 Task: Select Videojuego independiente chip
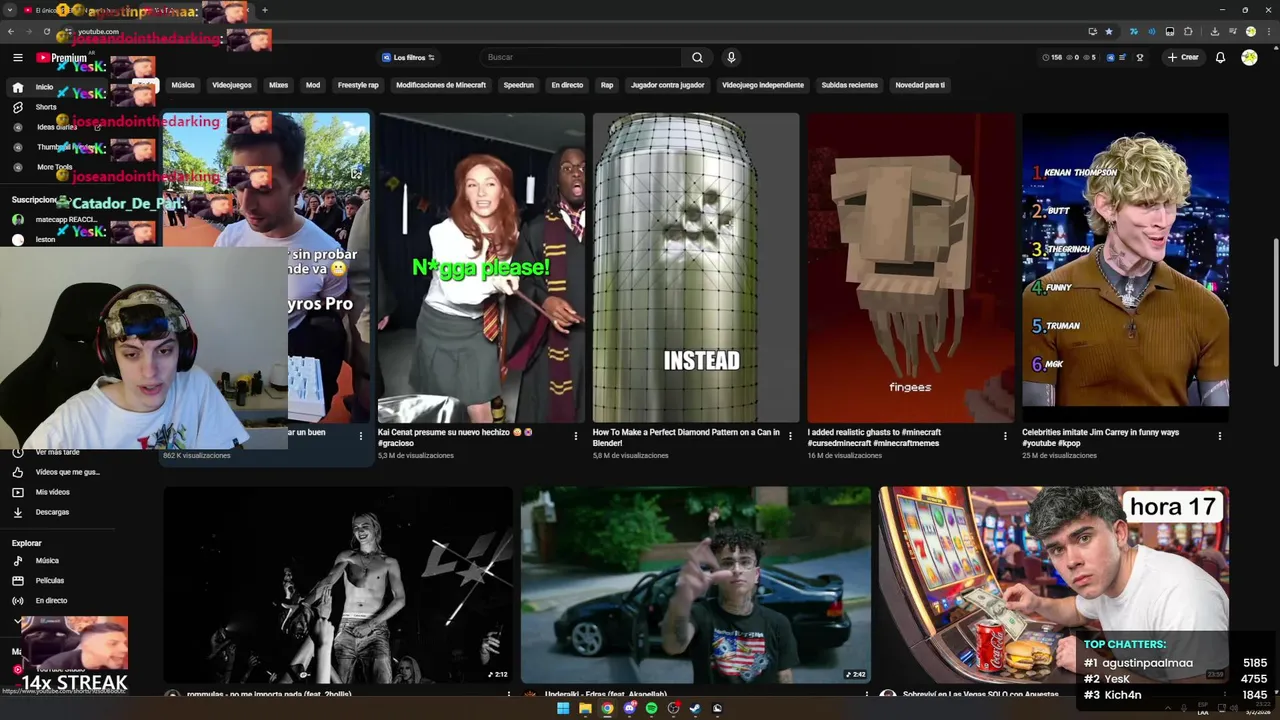(x=763, y=85)
